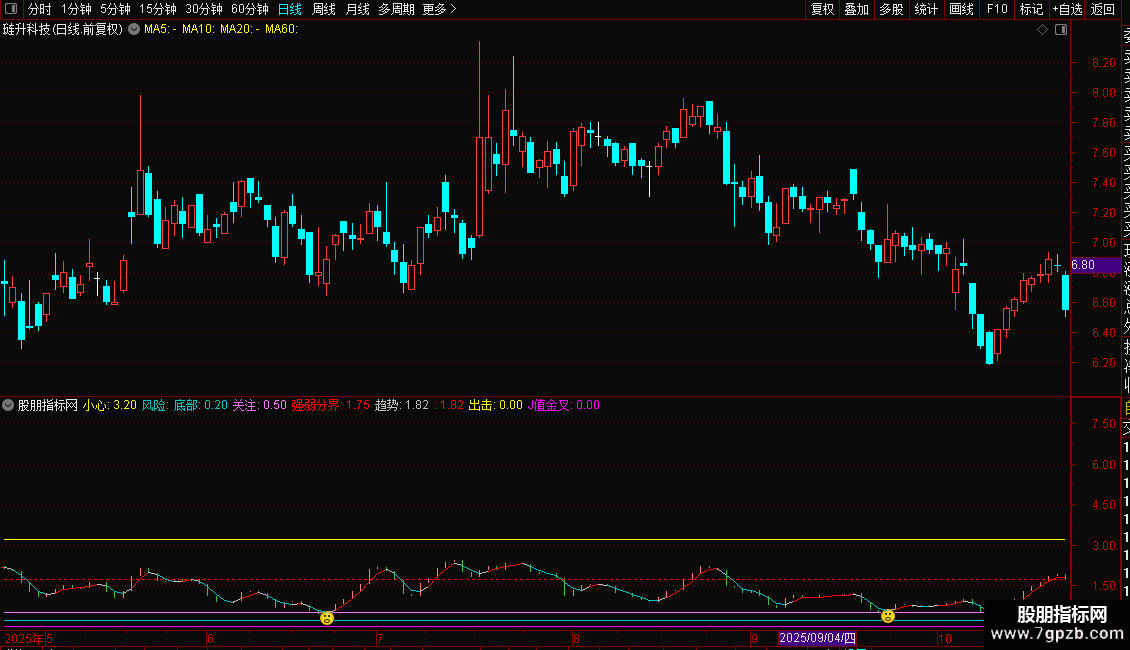This screenshot has height=650, width=1130.
Task: Toggle the left sidebar panel icon
Action: coord(11,9)
